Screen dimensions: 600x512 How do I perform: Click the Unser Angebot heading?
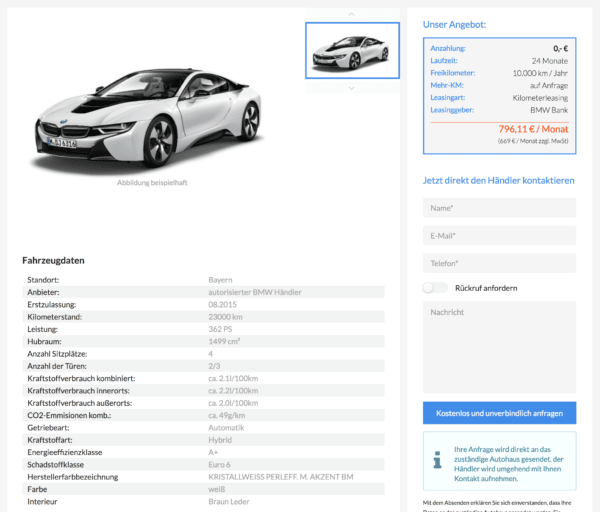pyautogui.click(x=454, y=24)
